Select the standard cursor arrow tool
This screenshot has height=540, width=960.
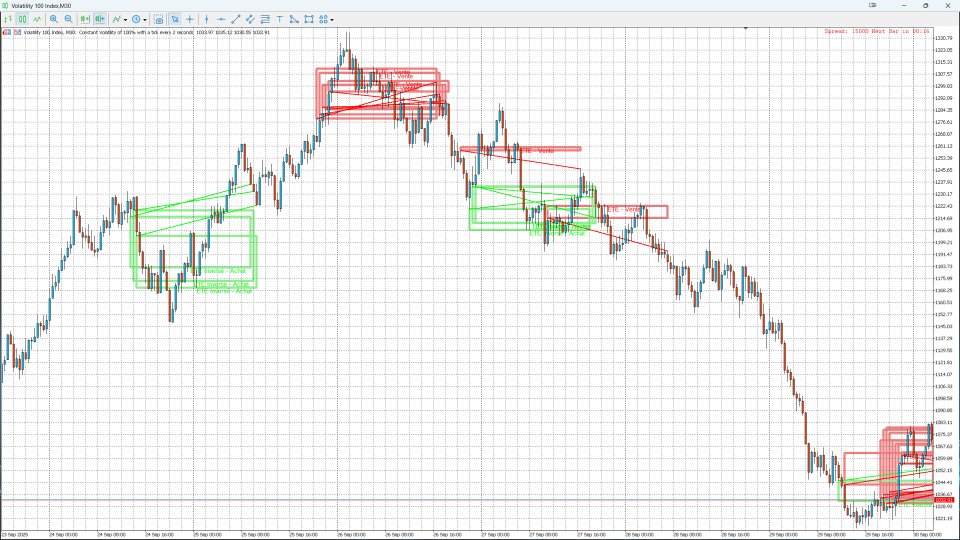point(175,19)
